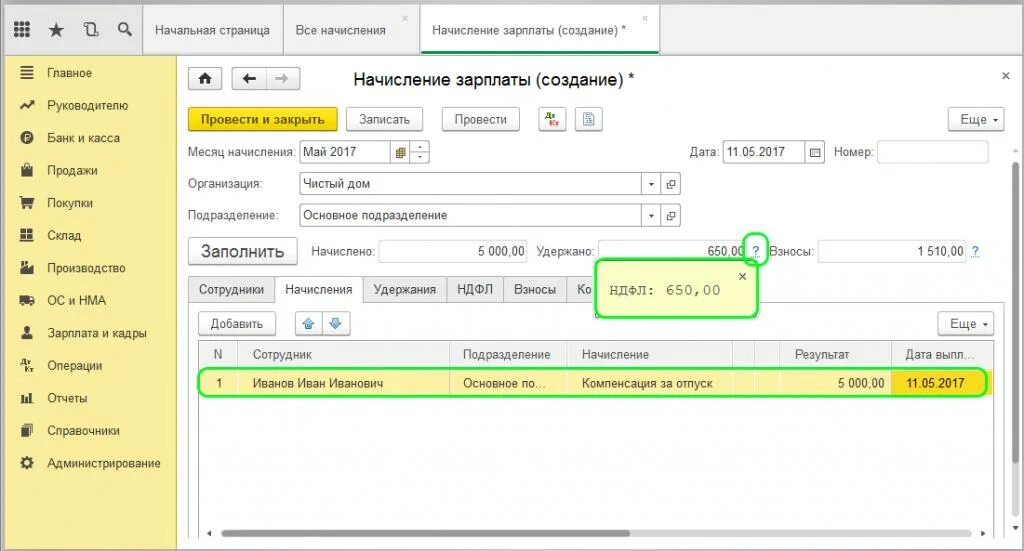
Task: Switch to Взносы tab
Action: click(535, 290)
